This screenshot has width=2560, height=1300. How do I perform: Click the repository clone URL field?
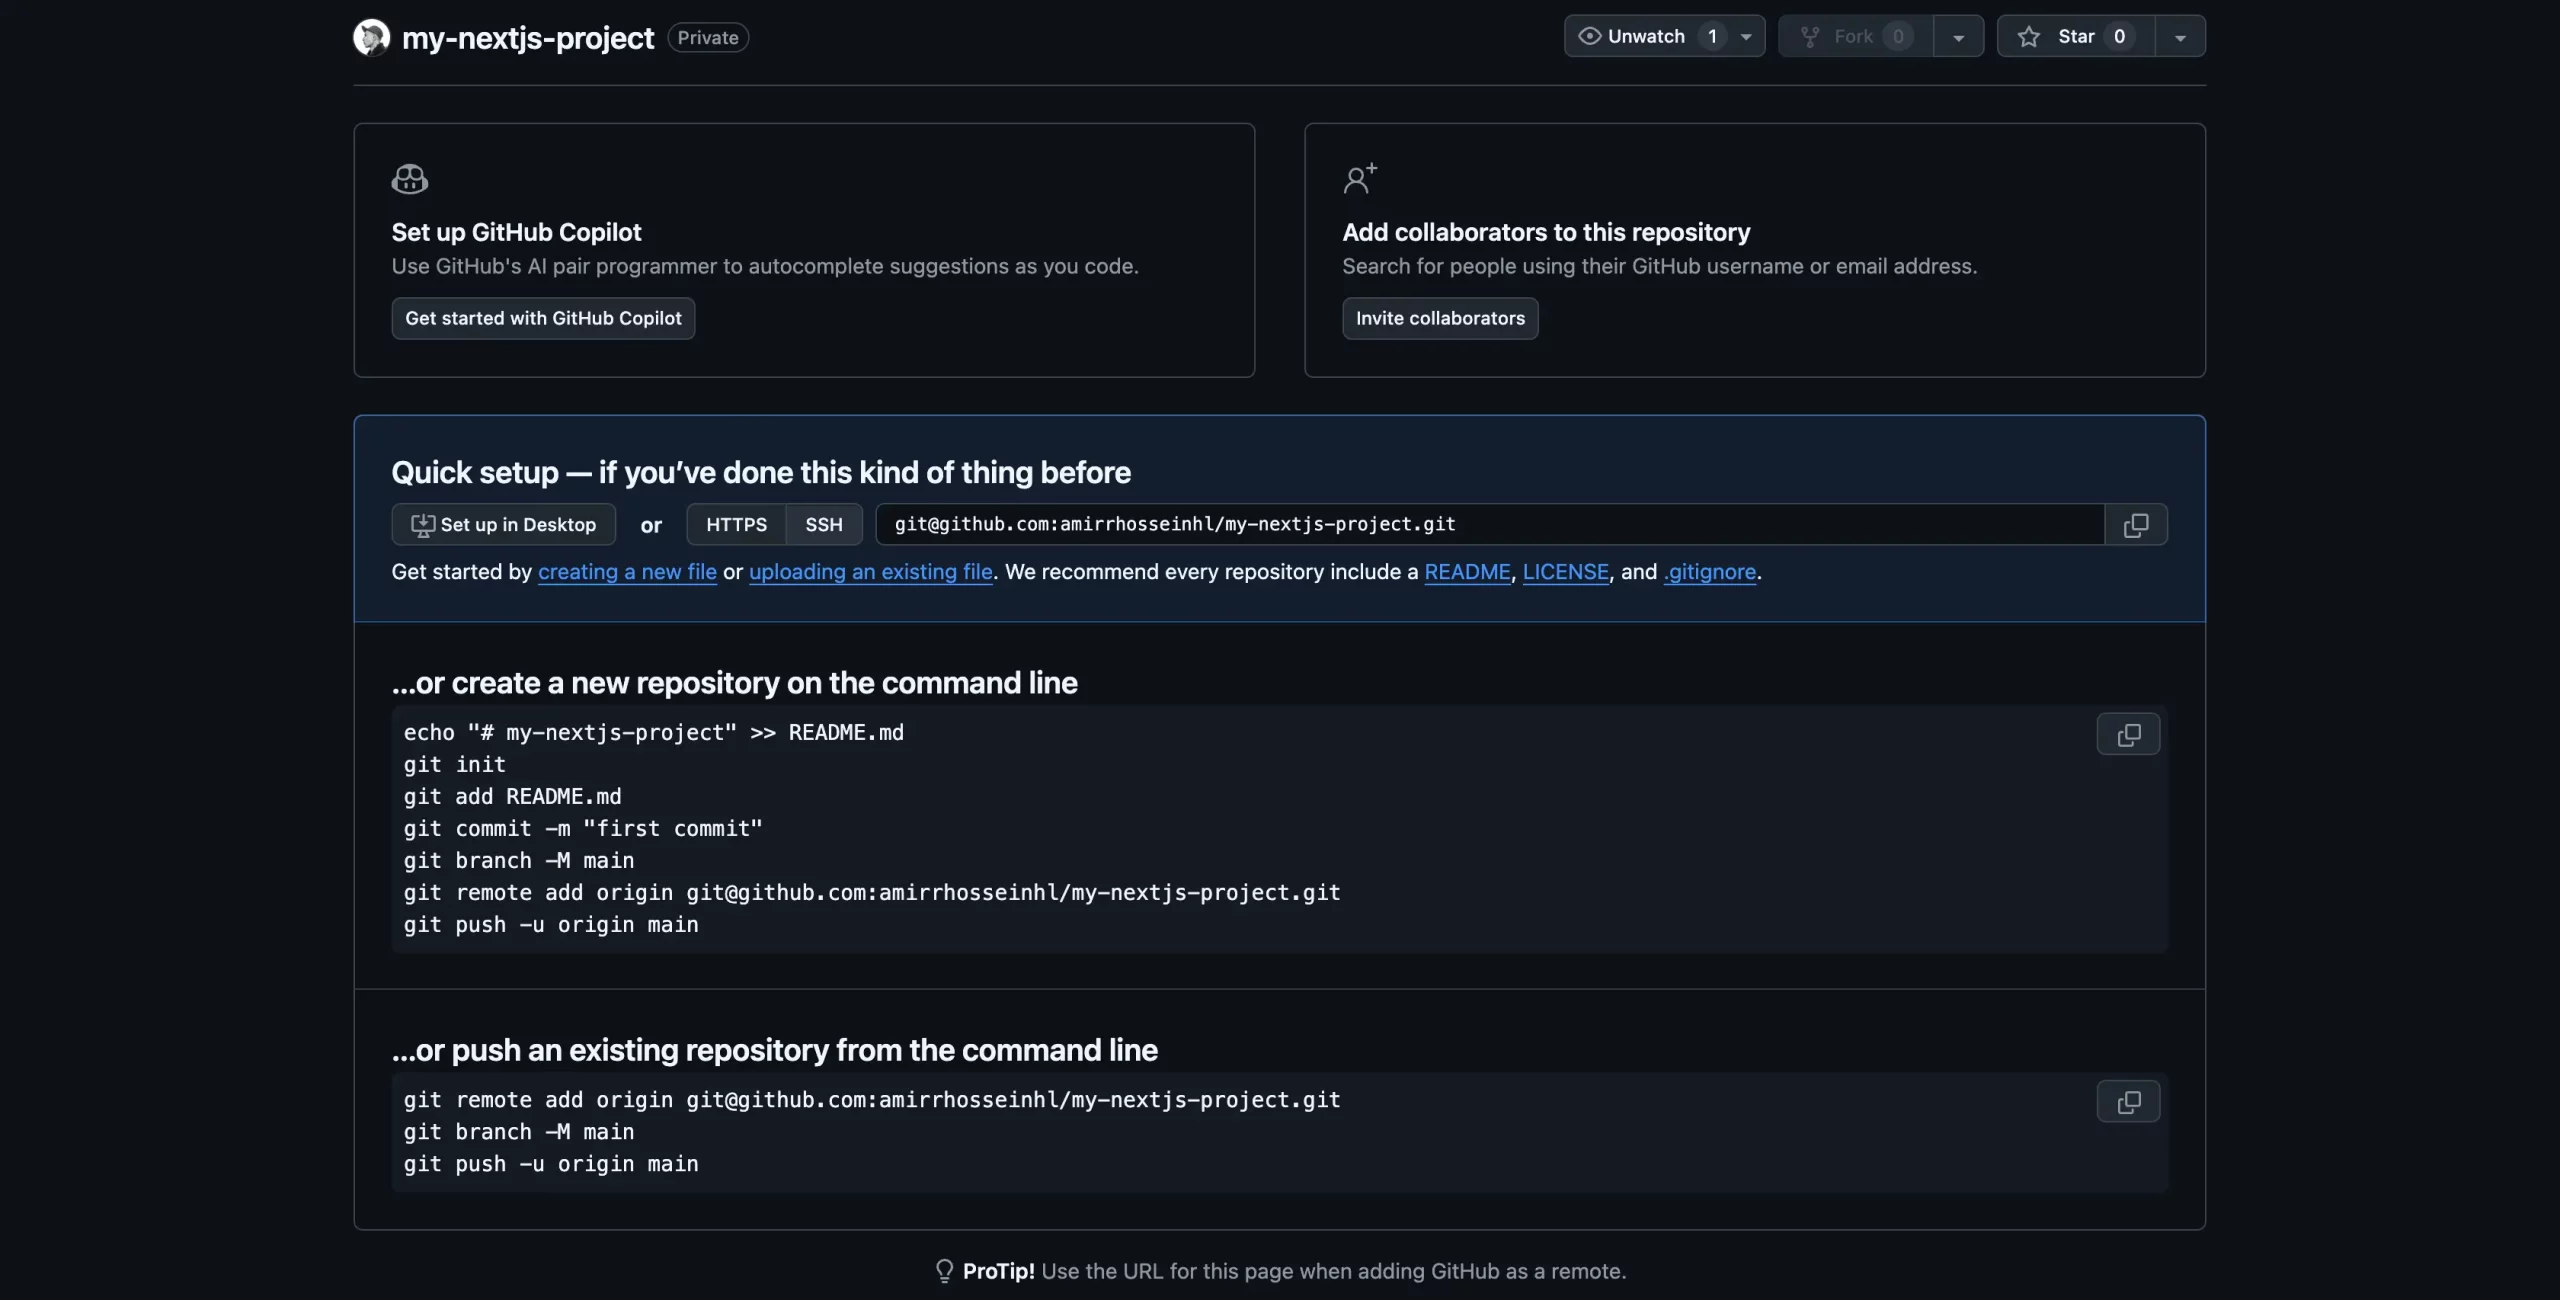tap(1490, 524)
